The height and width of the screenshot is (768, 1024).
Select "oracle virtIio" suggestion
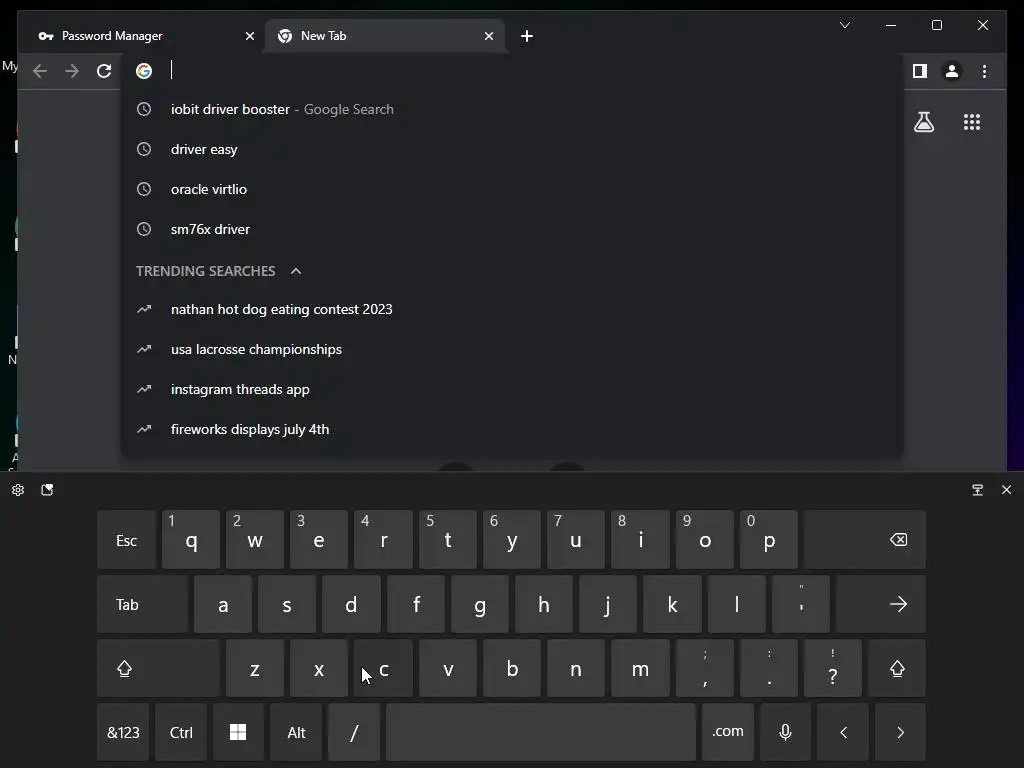pyautogui.click(x=512, y=189)
